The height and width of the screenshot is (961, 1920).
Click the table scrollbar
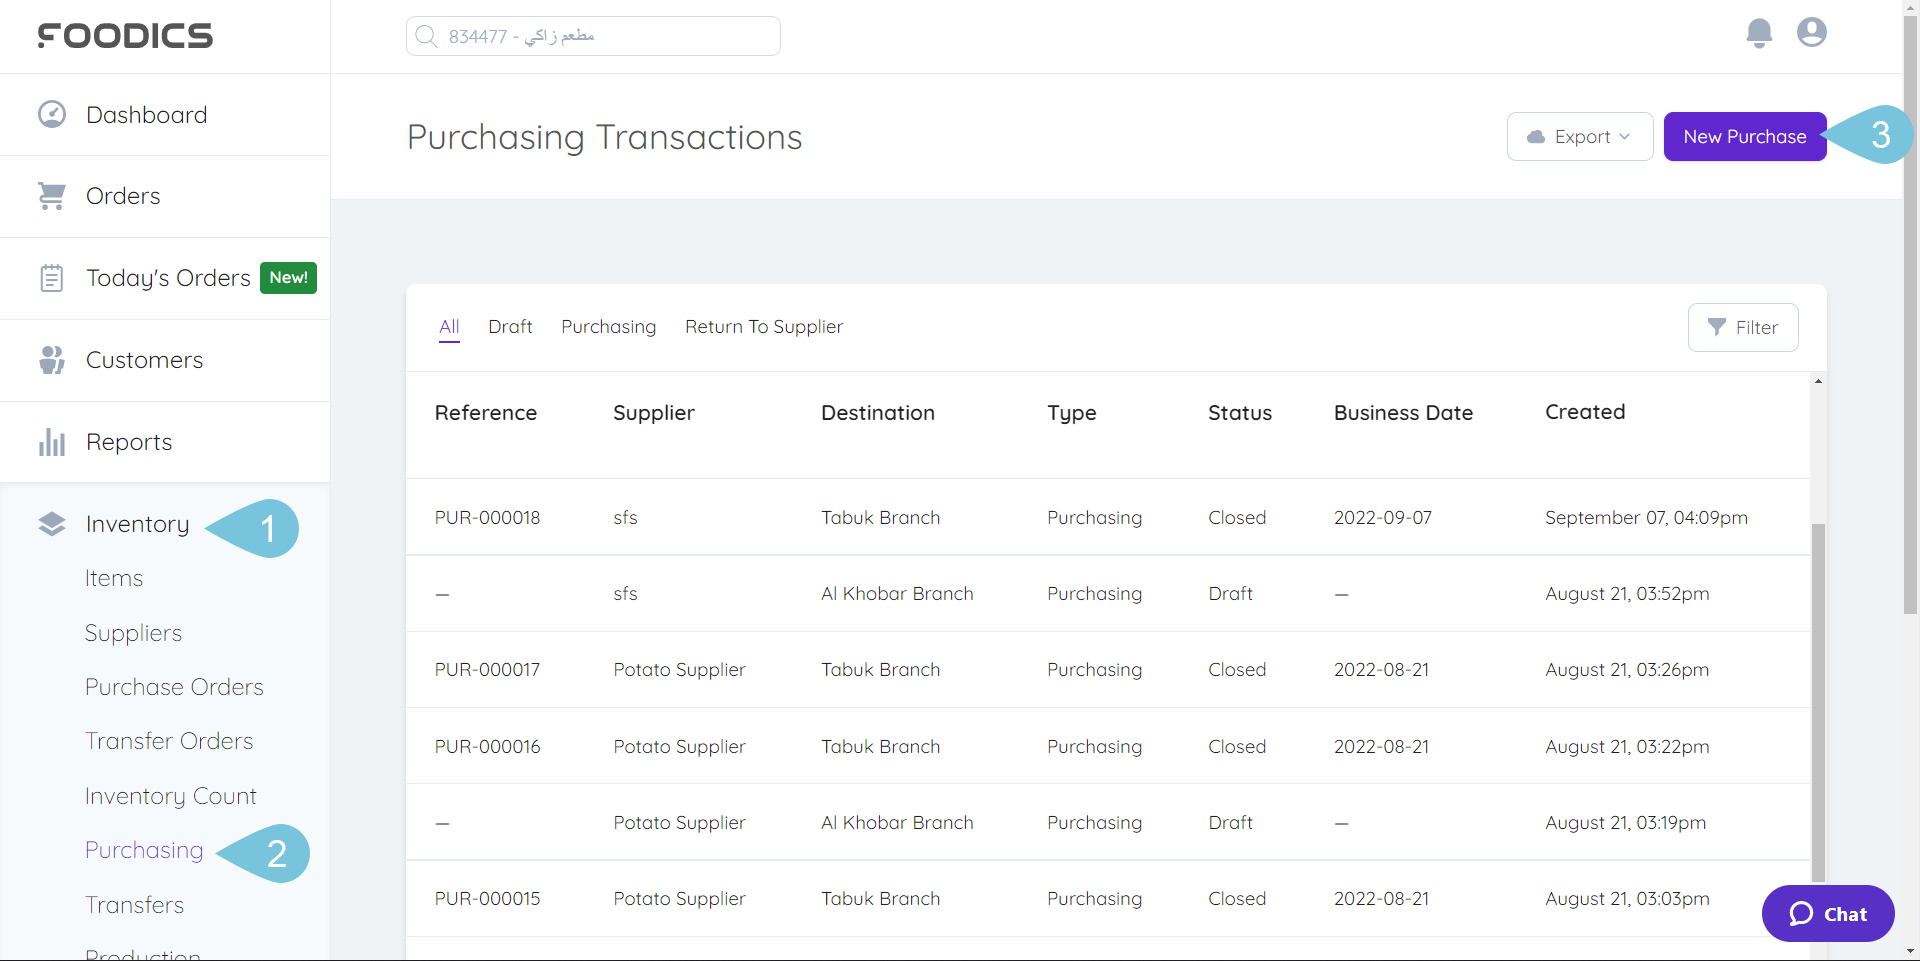click(1817, 700)
